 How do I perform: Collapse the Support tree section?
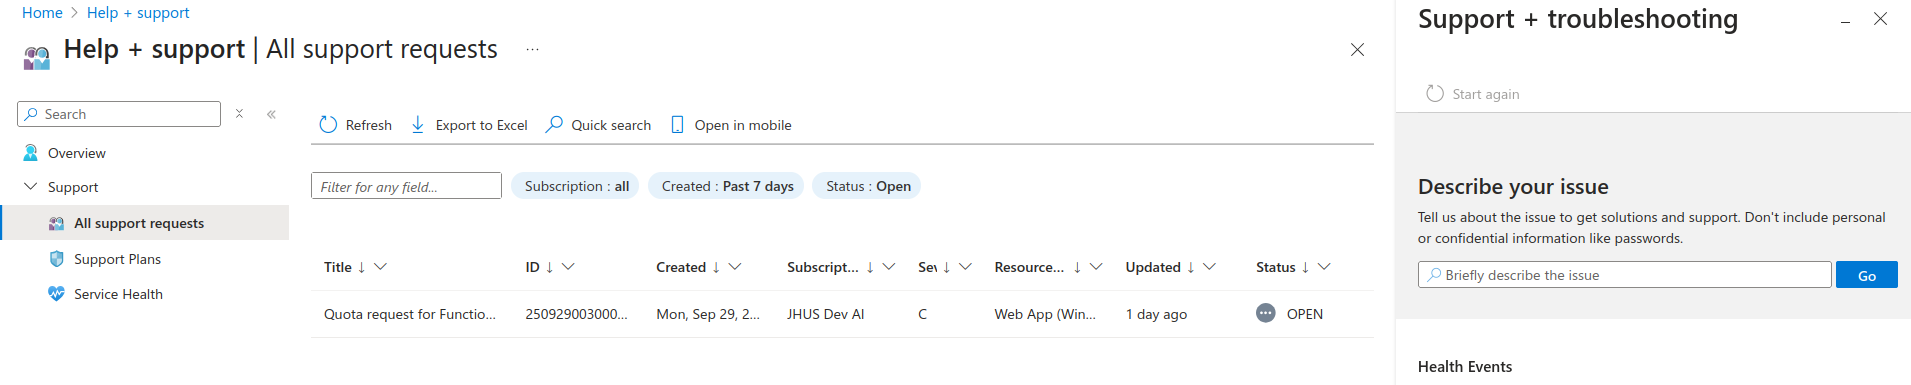coord(30,187)
